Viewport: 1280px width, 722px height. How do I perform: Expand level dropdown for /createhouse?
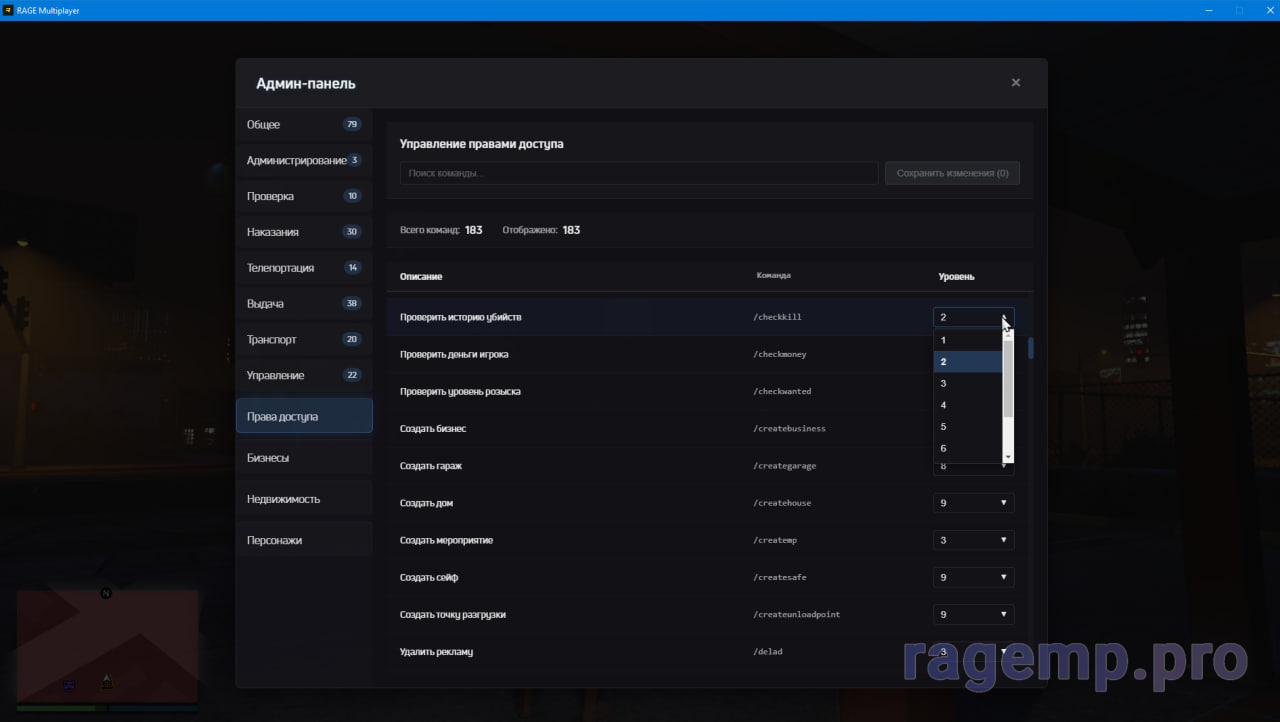click(973, 503)
